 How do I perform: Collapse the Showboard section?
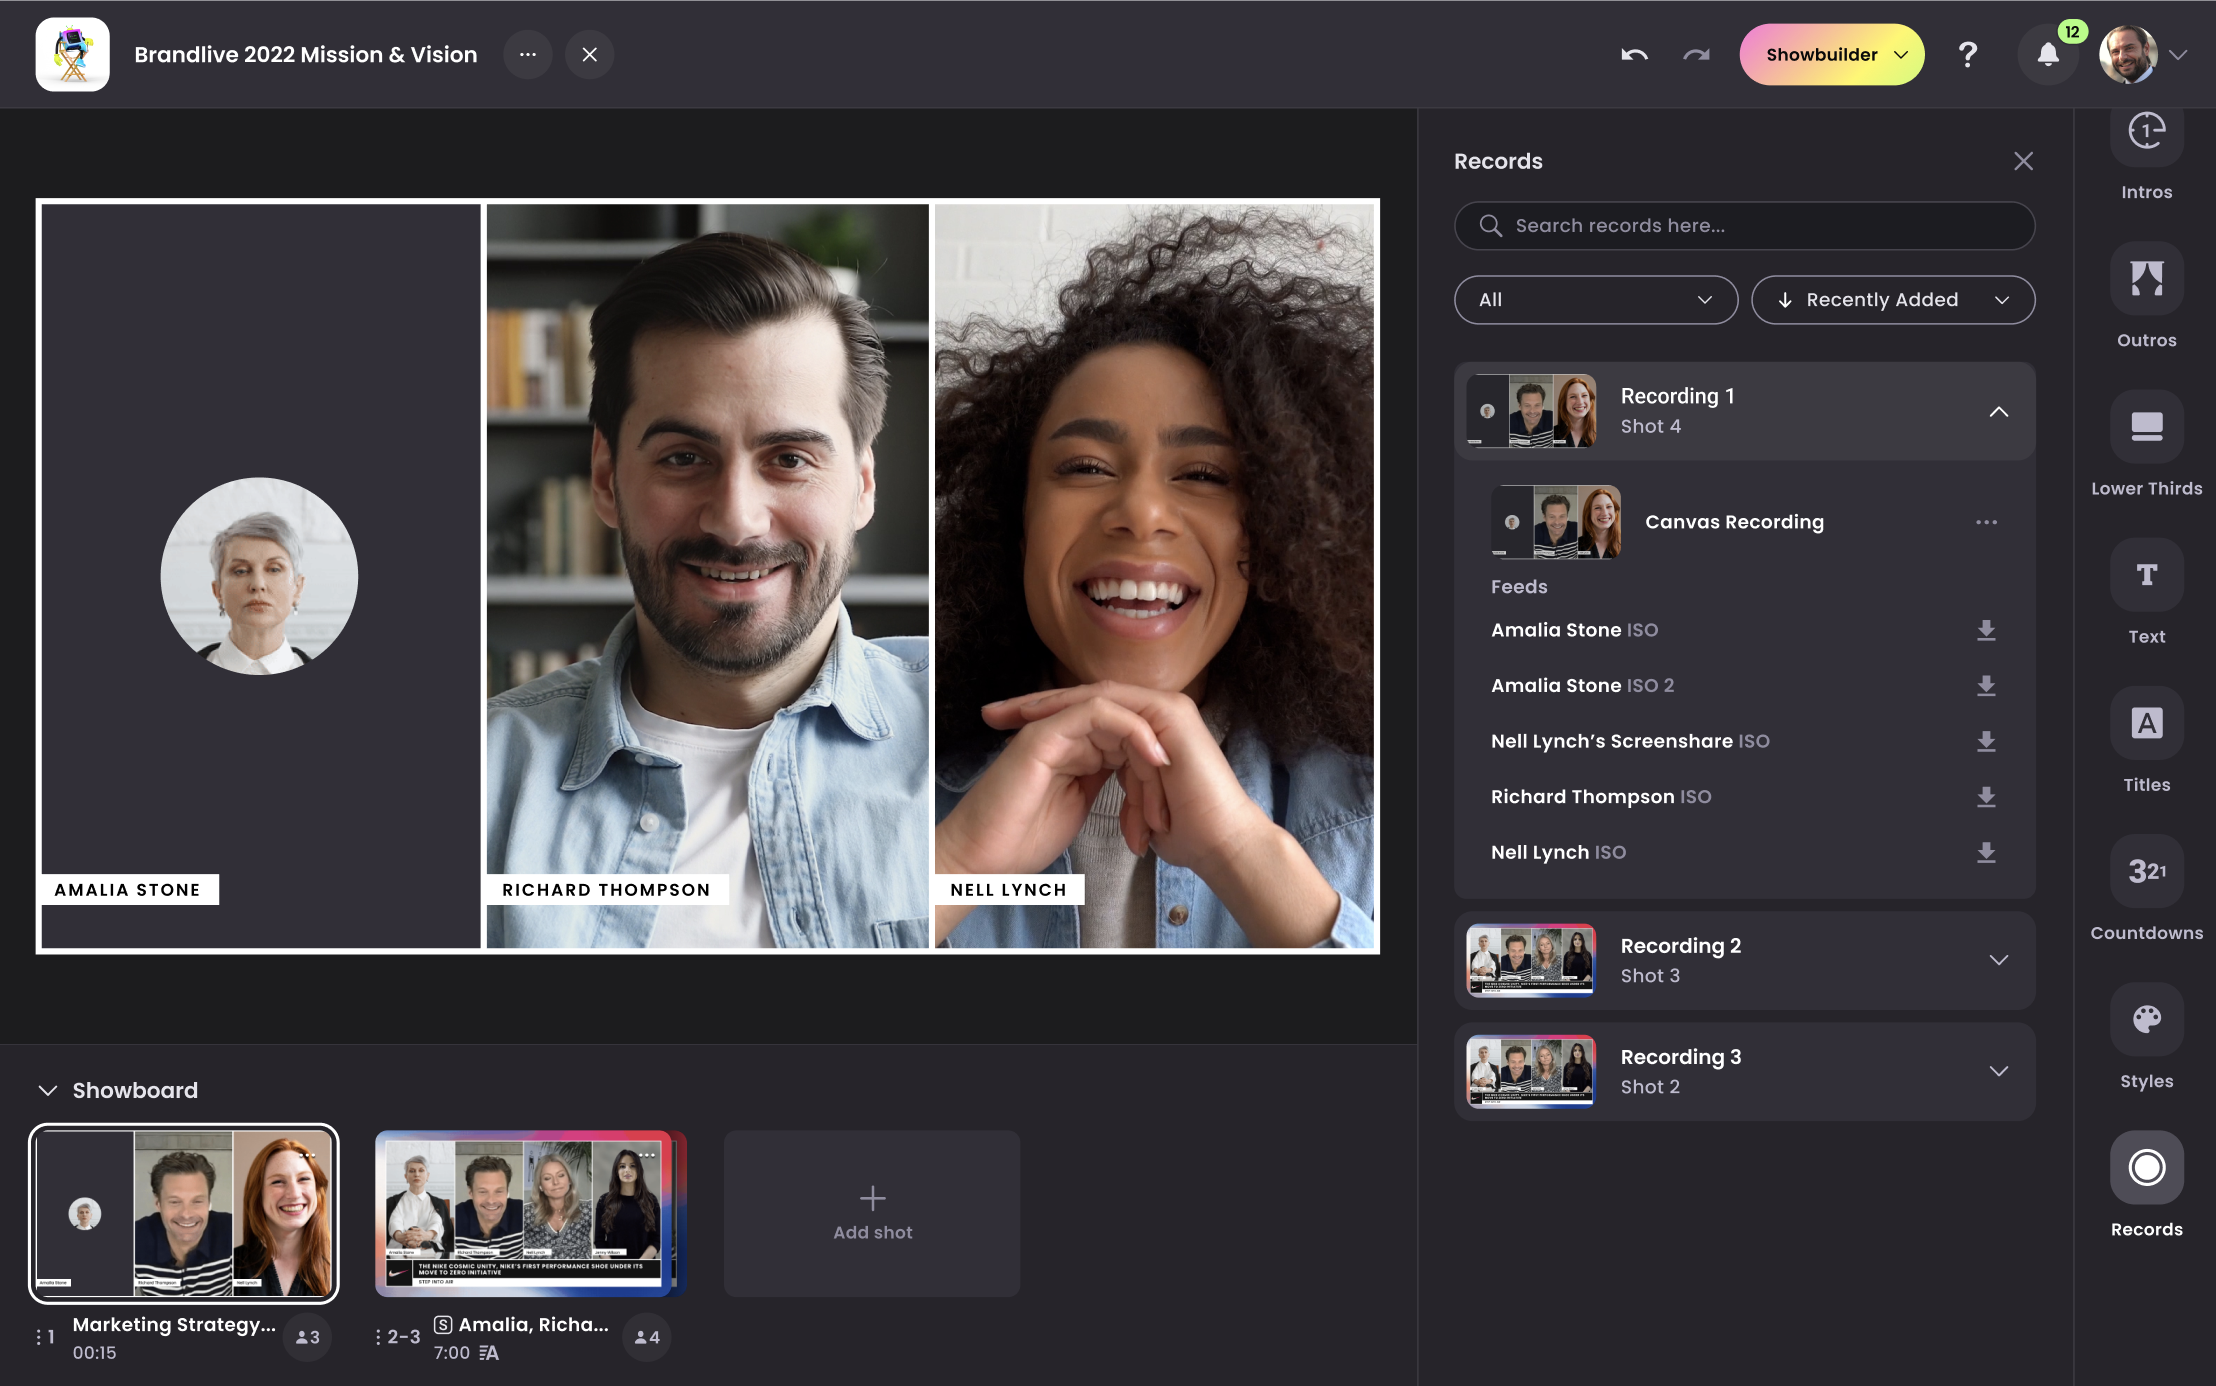click(47, 1090)
